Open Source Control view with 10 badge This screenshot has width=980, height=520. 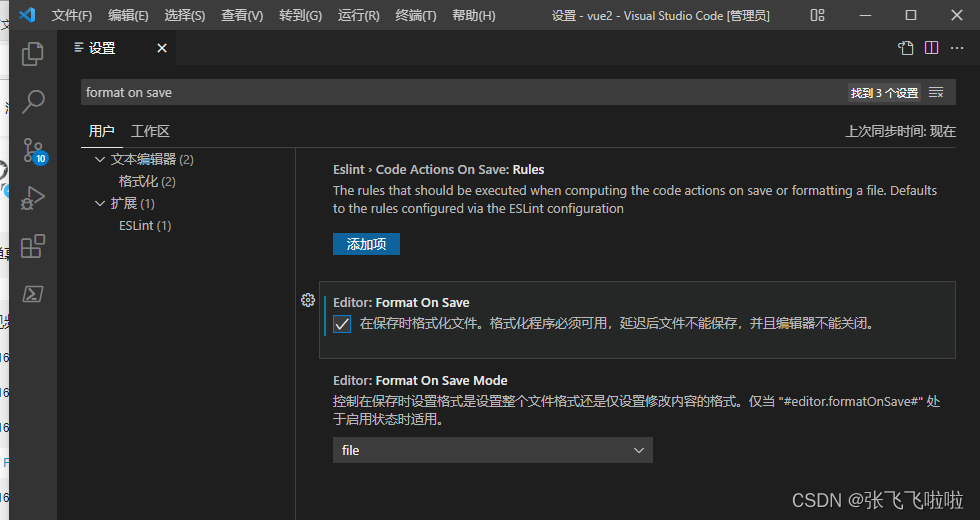pyautogui.click(x=34, y=151)
